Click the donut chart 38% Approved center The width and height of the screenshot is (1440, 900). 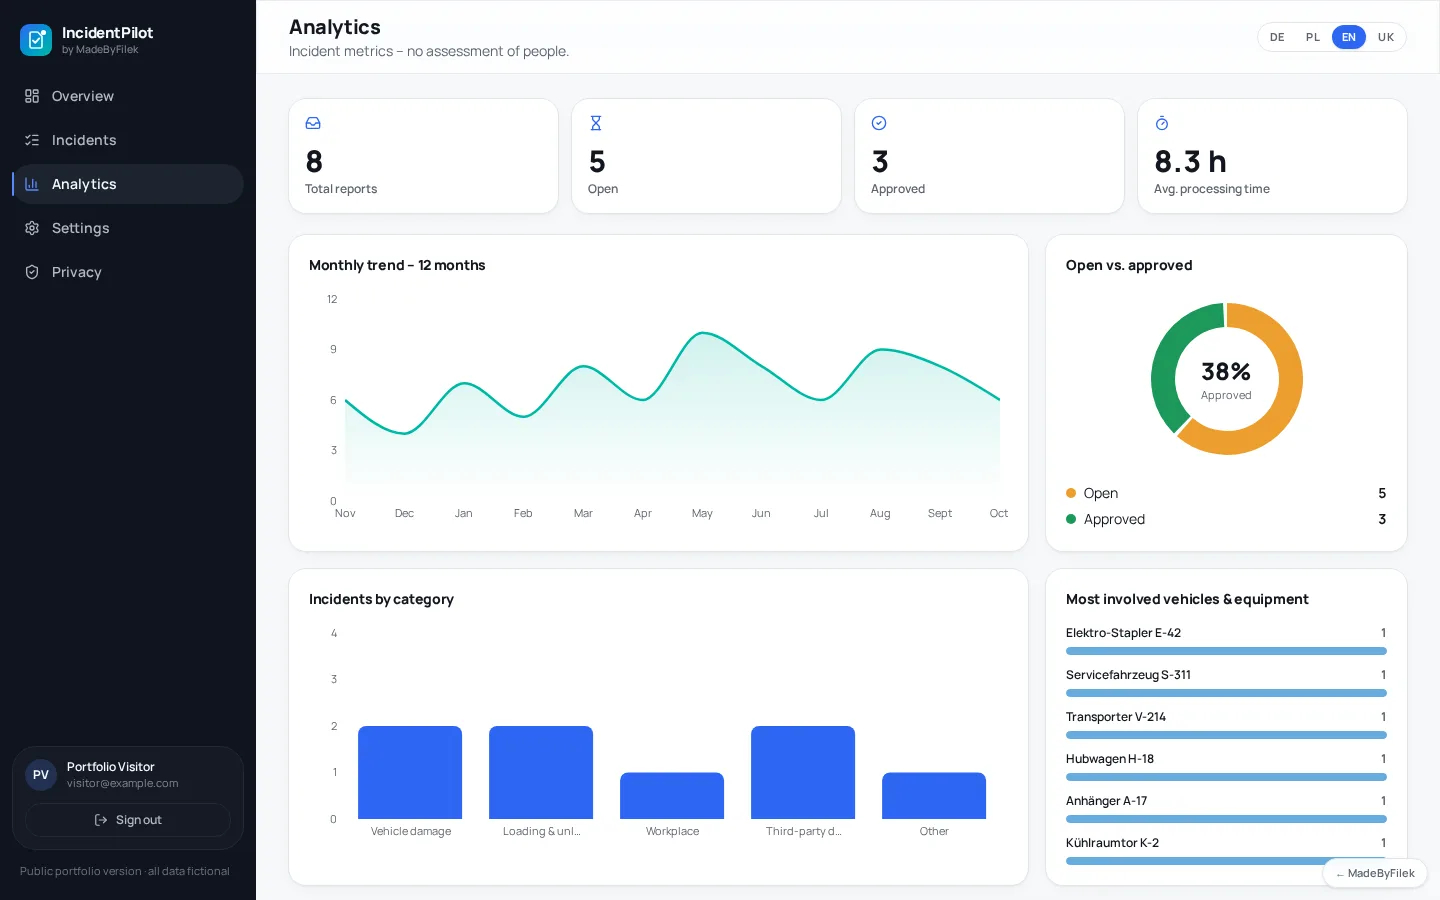[1226, 379]
